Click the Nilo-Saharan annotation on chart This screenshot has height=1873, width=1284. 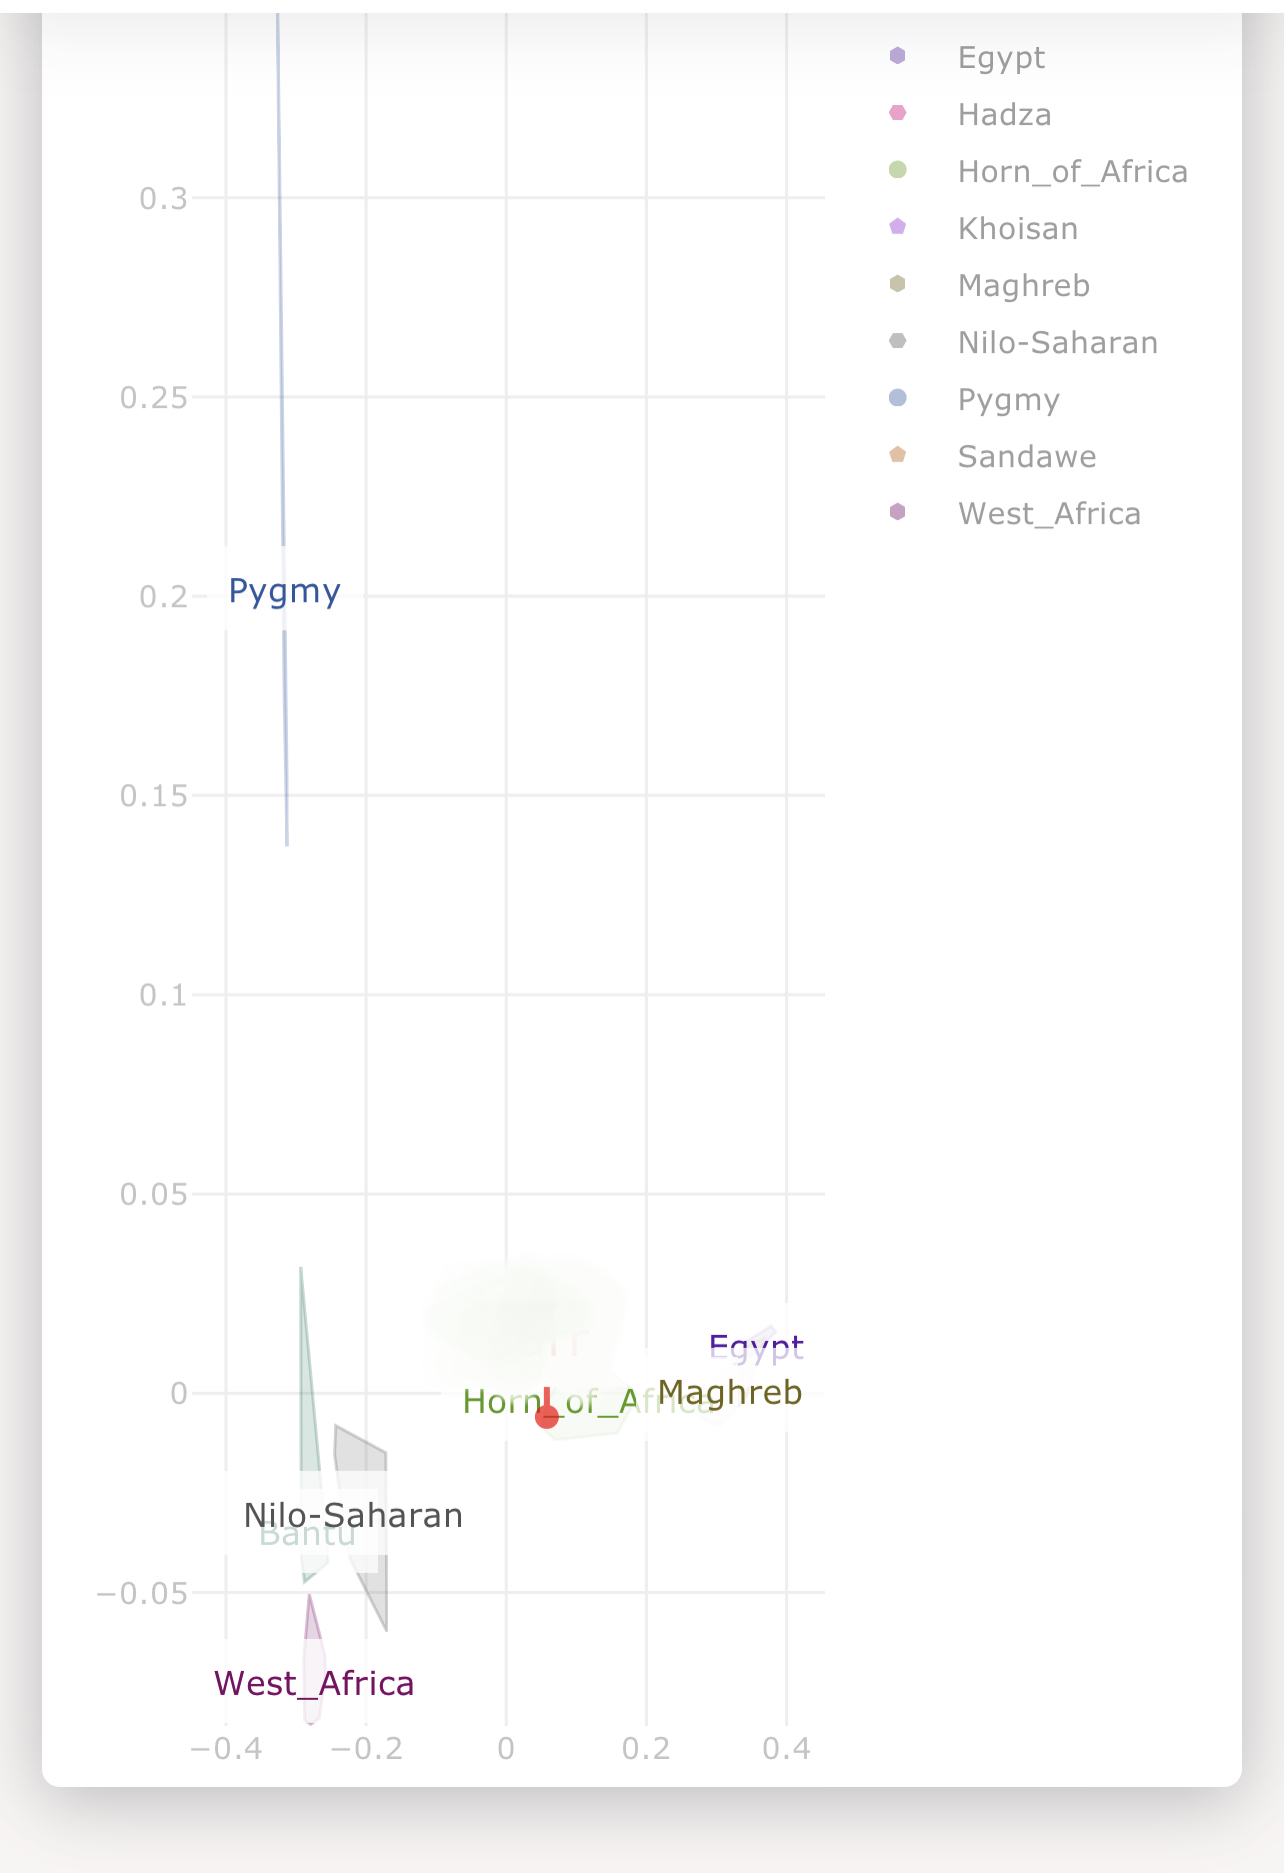click(354, 1516)
